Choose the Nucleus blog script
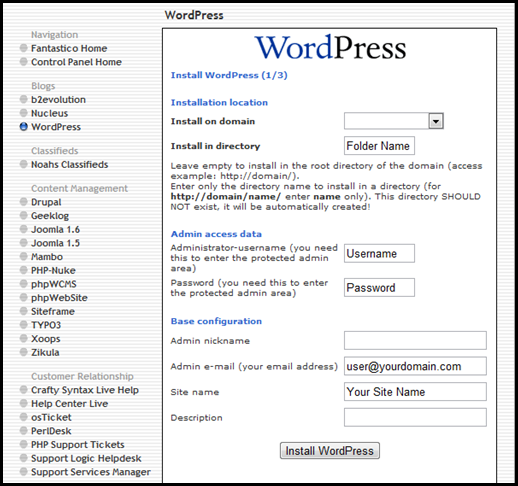The image size is (518, 486). pyautogui.click(x=49, y=113)
